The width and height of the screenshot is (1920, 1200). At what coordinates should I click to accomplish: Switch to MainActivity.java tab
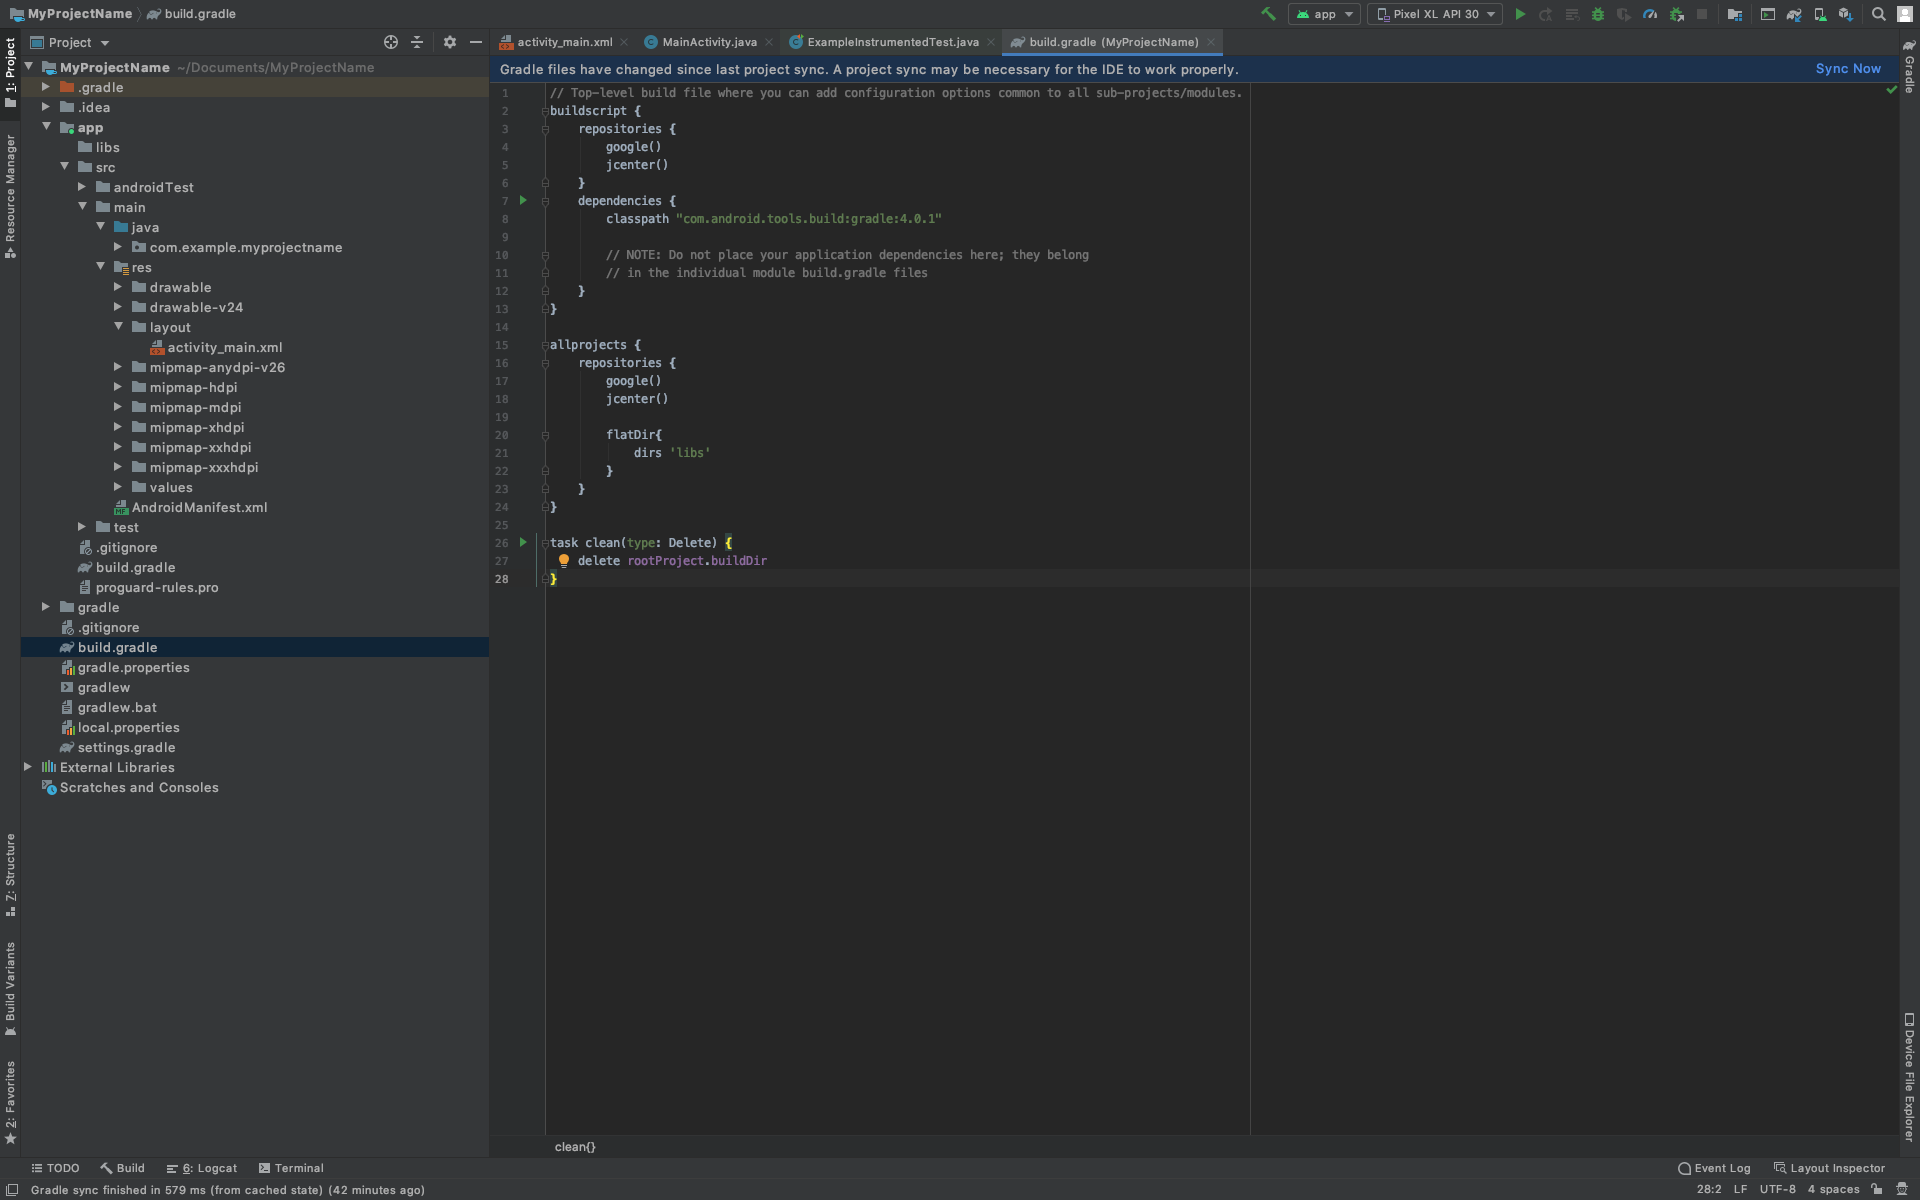coord(709,42)
